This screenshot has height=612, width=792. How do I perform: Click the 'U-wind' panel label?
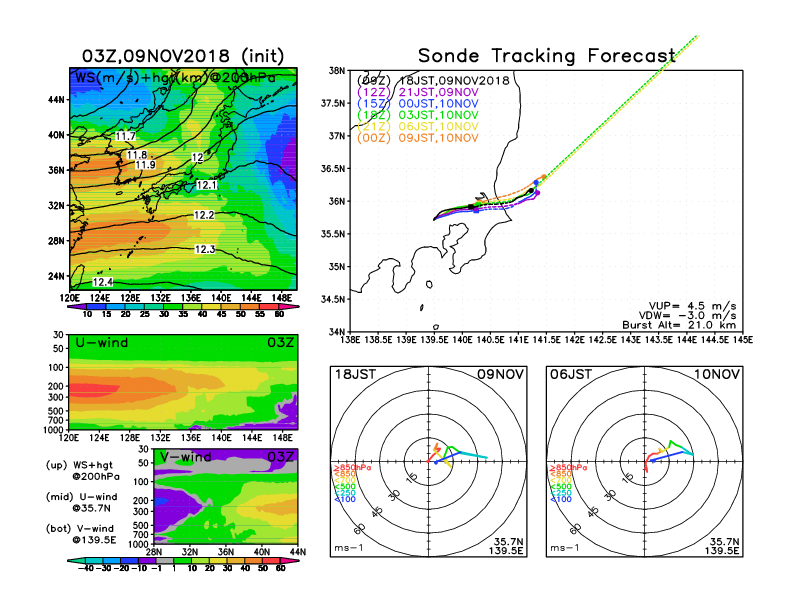click(102, 343)
